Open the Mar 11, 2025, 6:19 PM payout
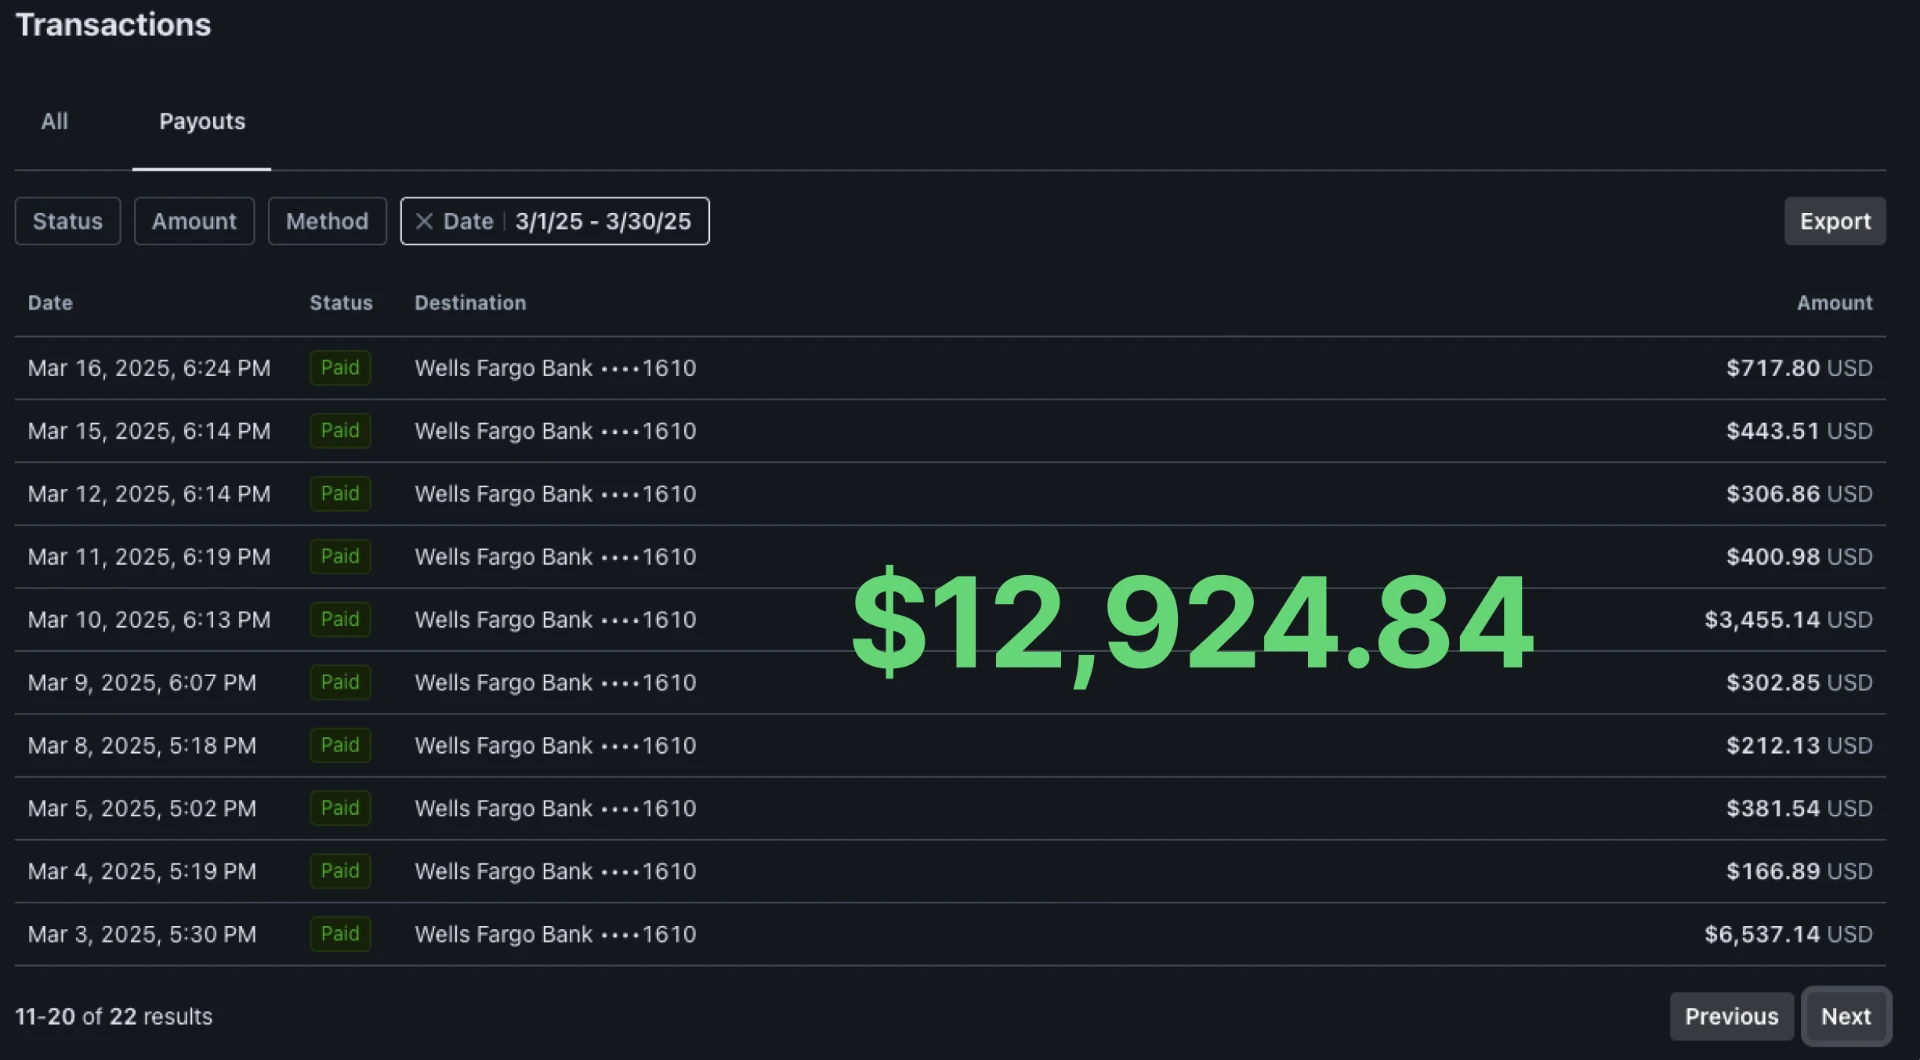This screenshot has width=1920, height=1060. [x=950, y=557]
